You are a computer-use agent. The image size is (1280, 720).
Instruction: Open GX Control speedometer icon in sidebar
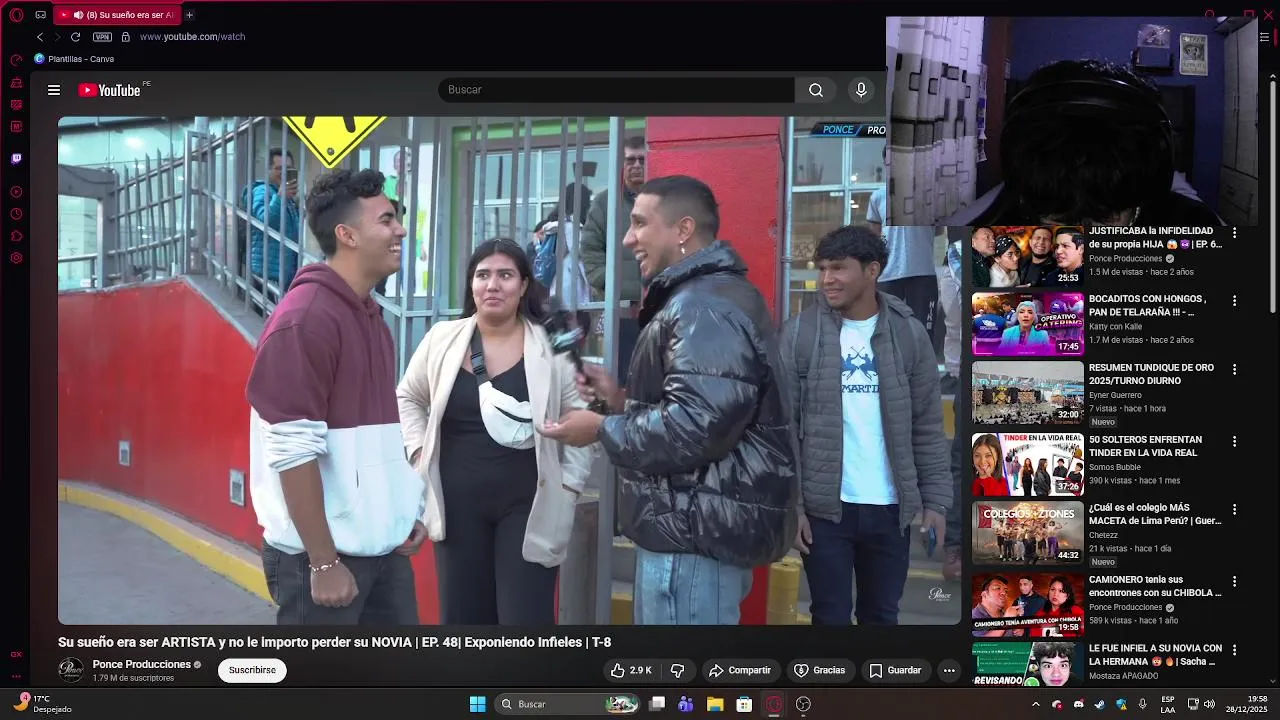(16, 60)
